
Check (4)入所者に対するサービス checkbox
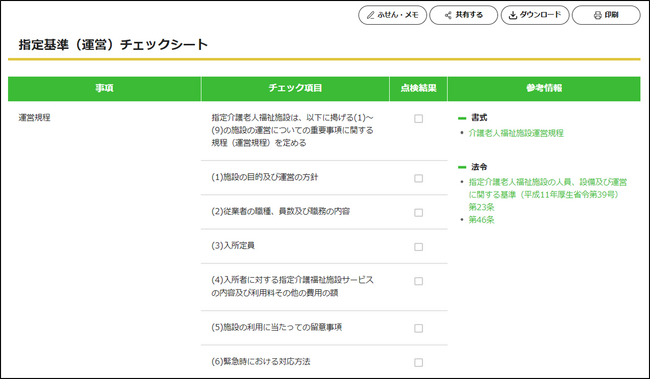click(x=419, y=281)
